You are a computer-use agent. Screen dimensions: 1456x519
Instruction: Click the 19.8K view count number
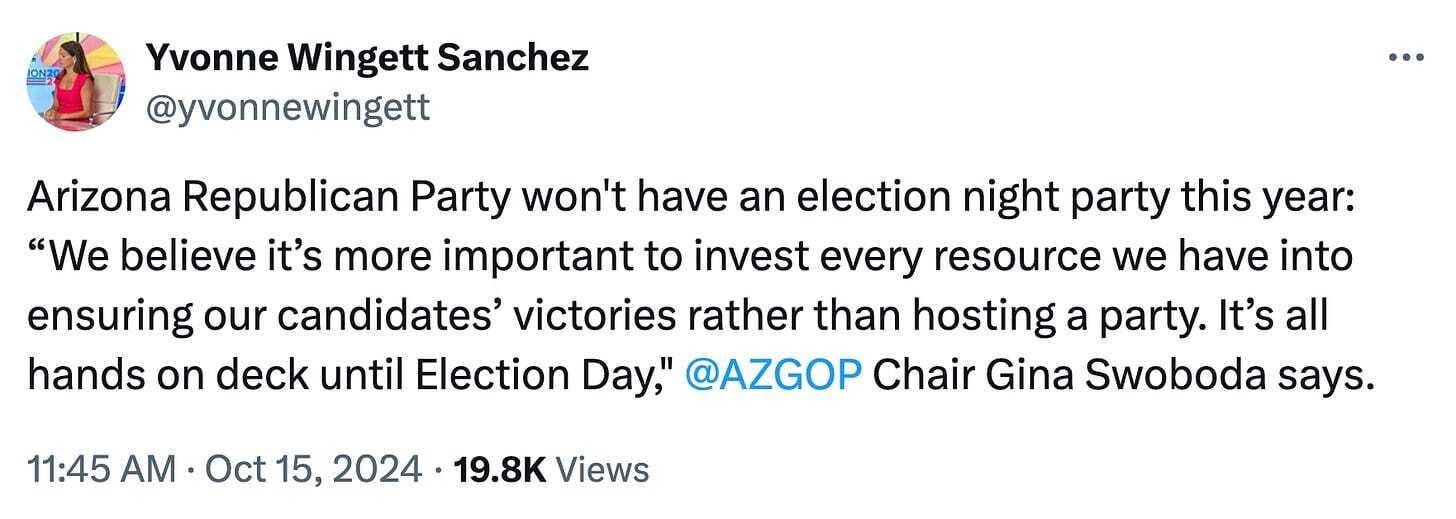[498, 469]
